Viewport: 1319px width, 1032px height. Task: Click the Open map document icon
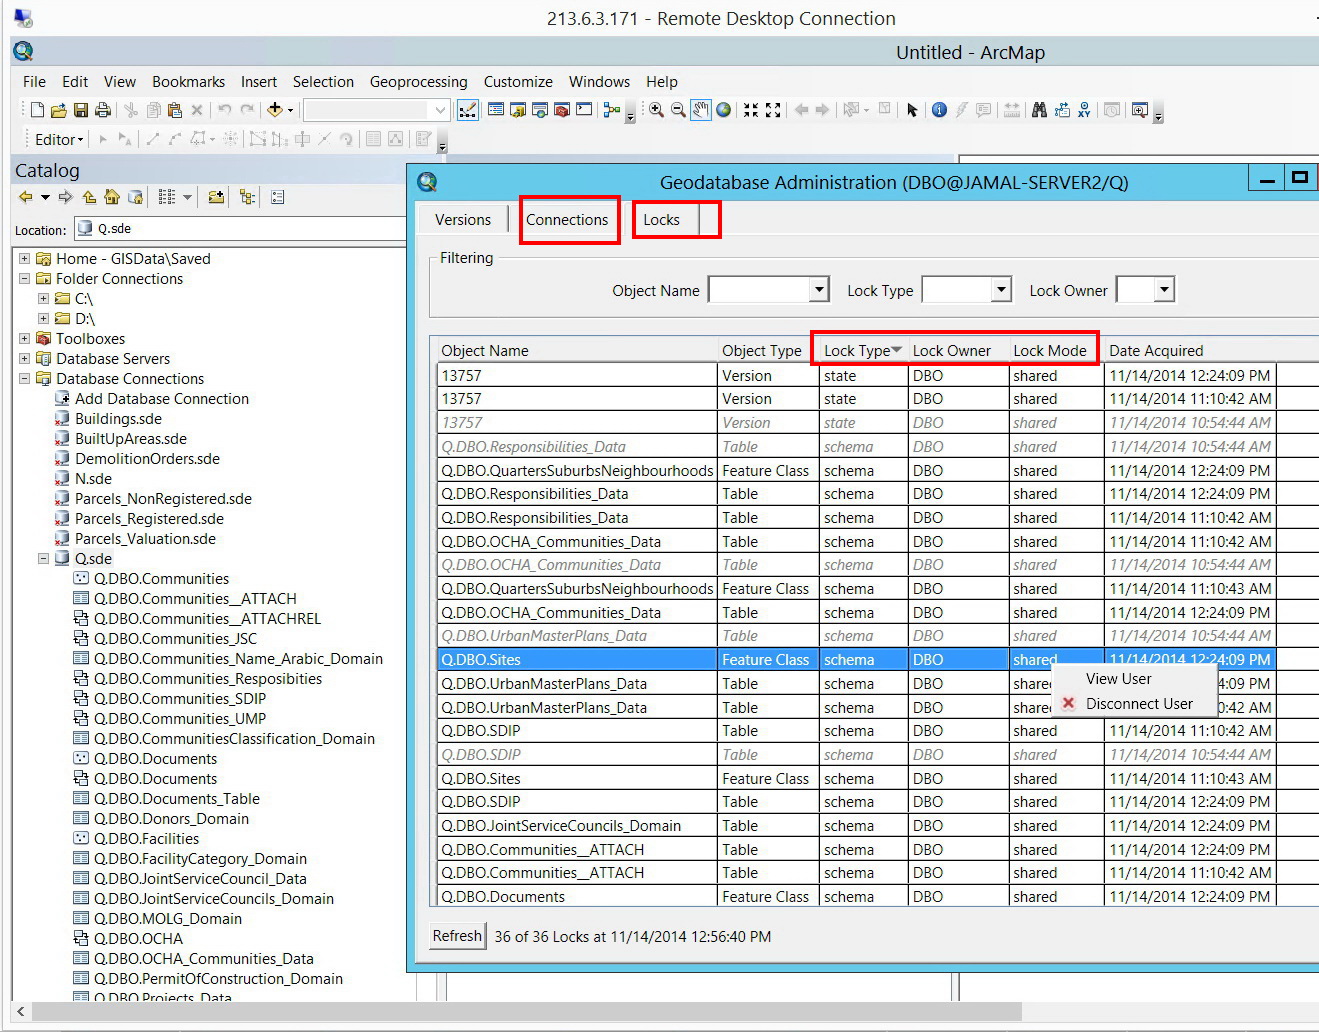tap(58, 110)
